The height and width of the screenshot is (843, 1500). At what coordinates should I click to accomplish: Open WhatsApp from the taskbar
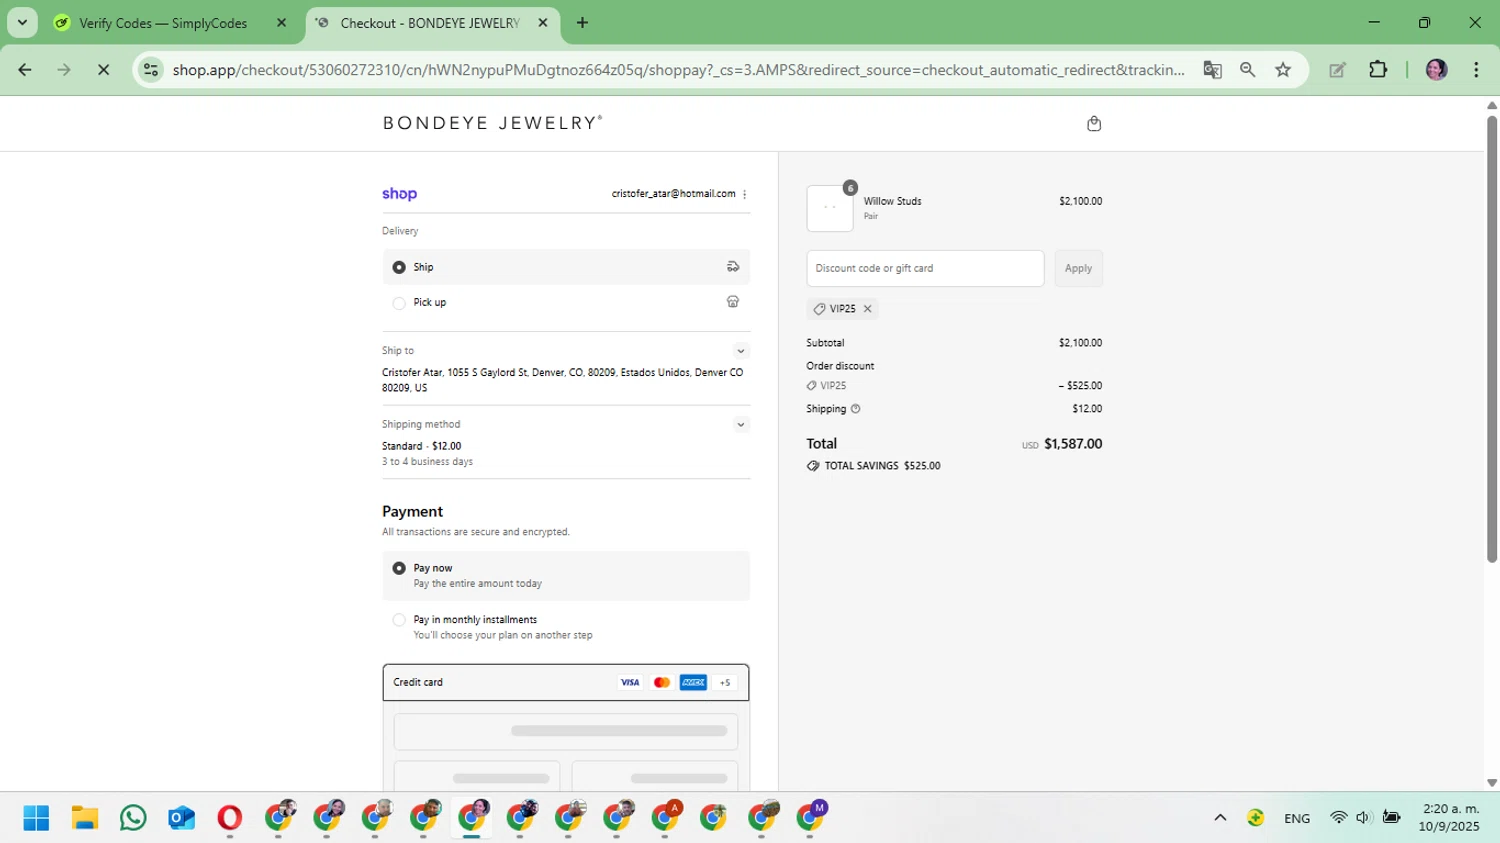click(x=133, y=818)
